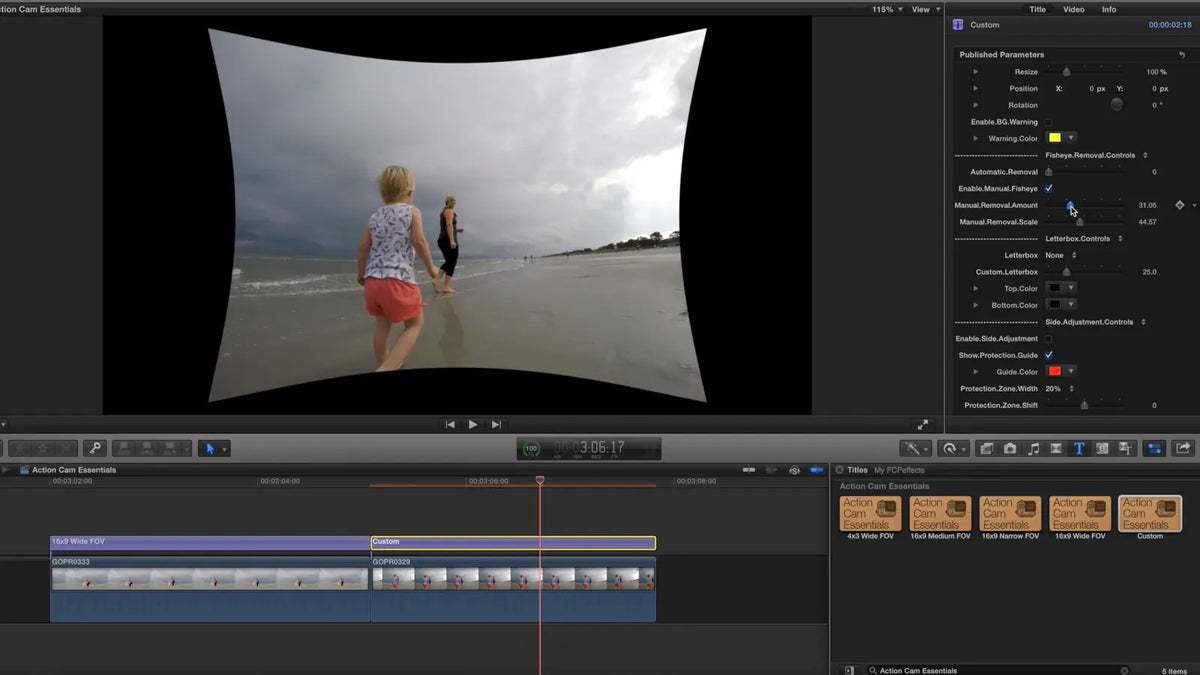Show the Effects browser icon
Screen dimensions: 1200x675
coord(986,449)
